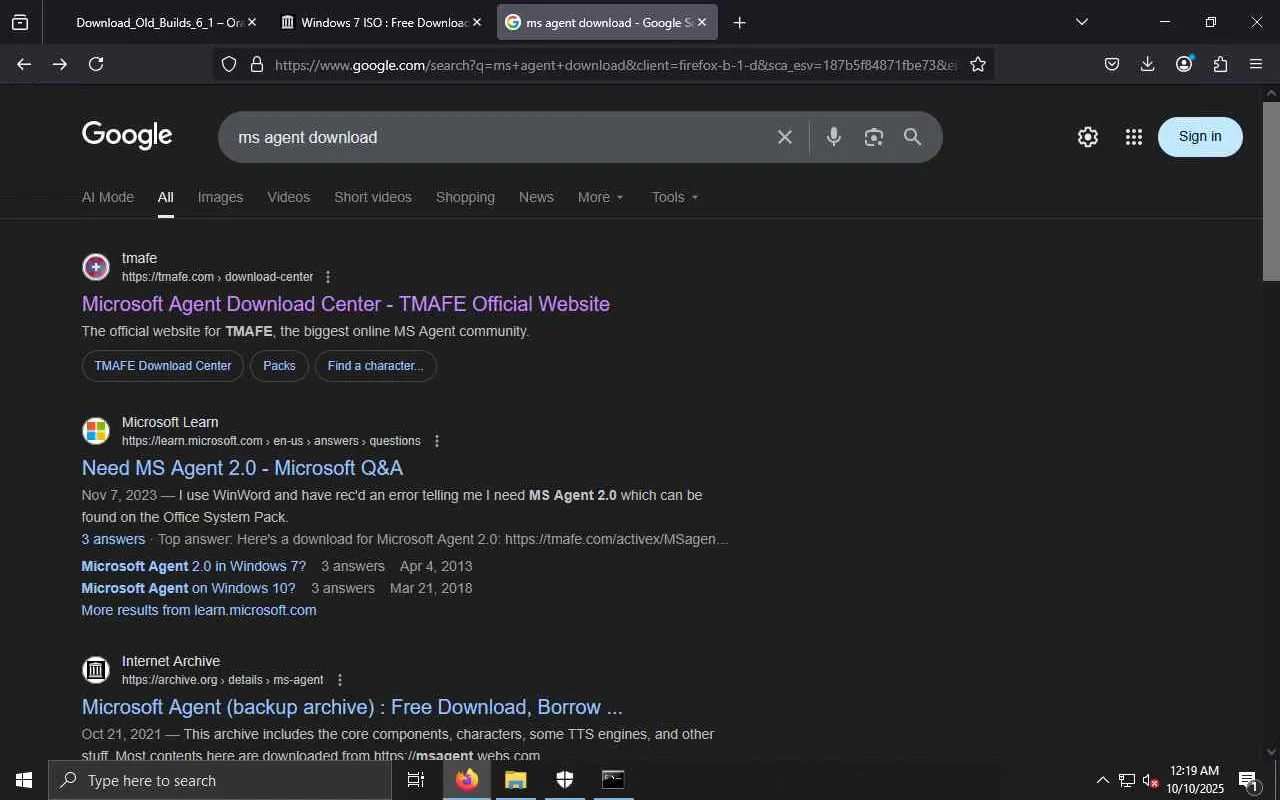Go forward with the forward arrow

(60, 64)
